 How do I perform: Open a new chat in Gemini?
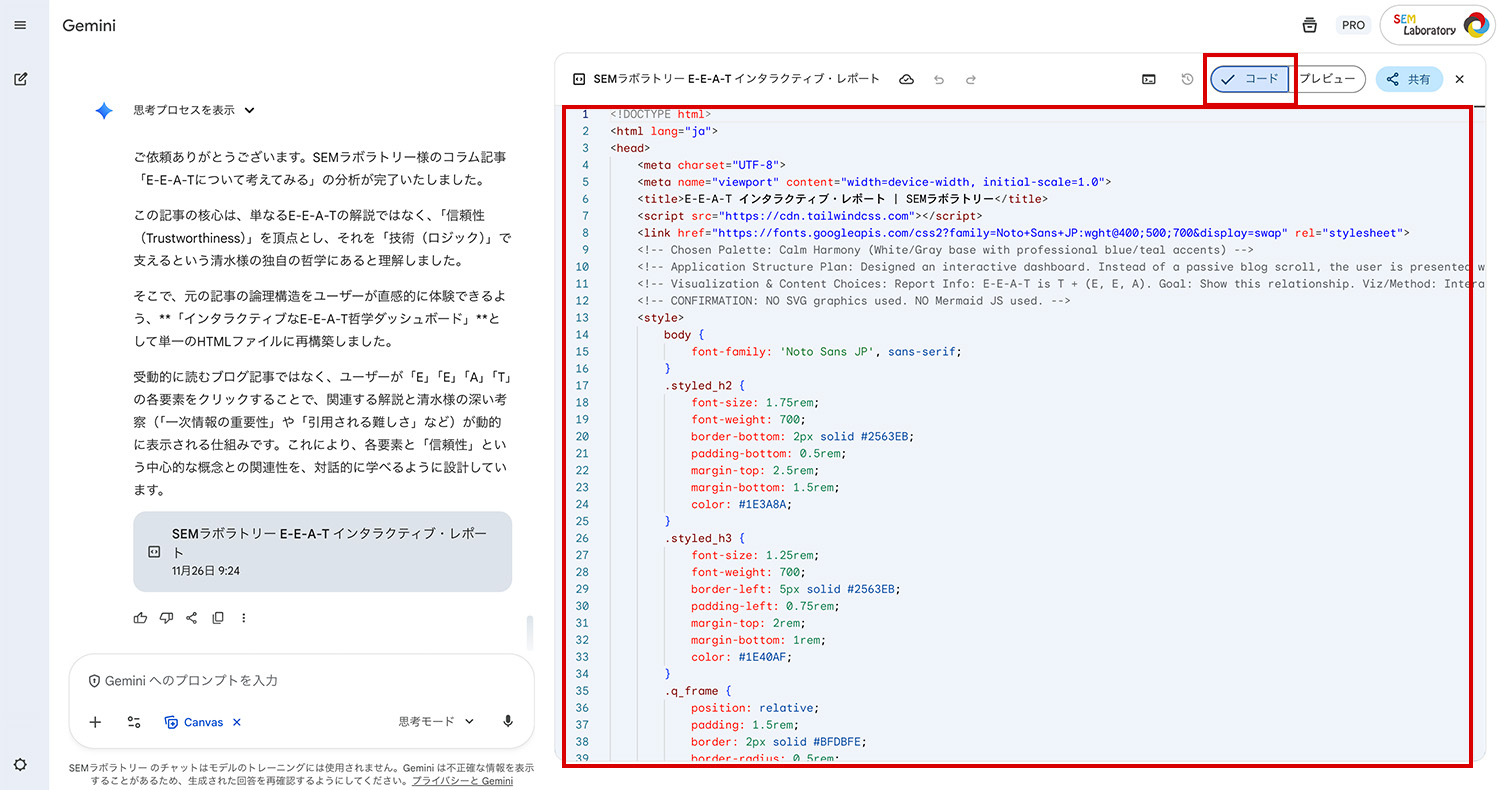22,79
